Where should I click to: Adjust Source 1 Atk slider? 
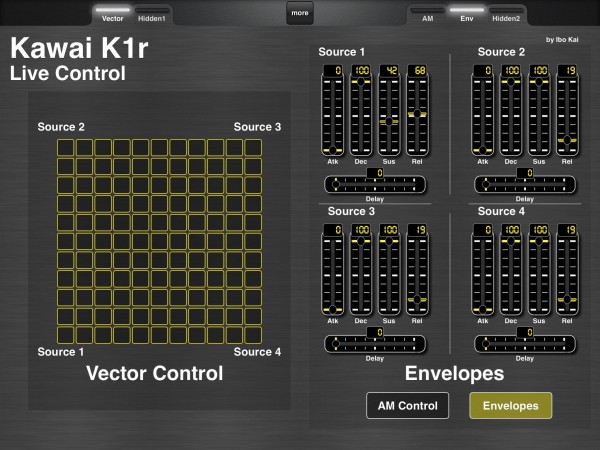click(x=333, y=116)
